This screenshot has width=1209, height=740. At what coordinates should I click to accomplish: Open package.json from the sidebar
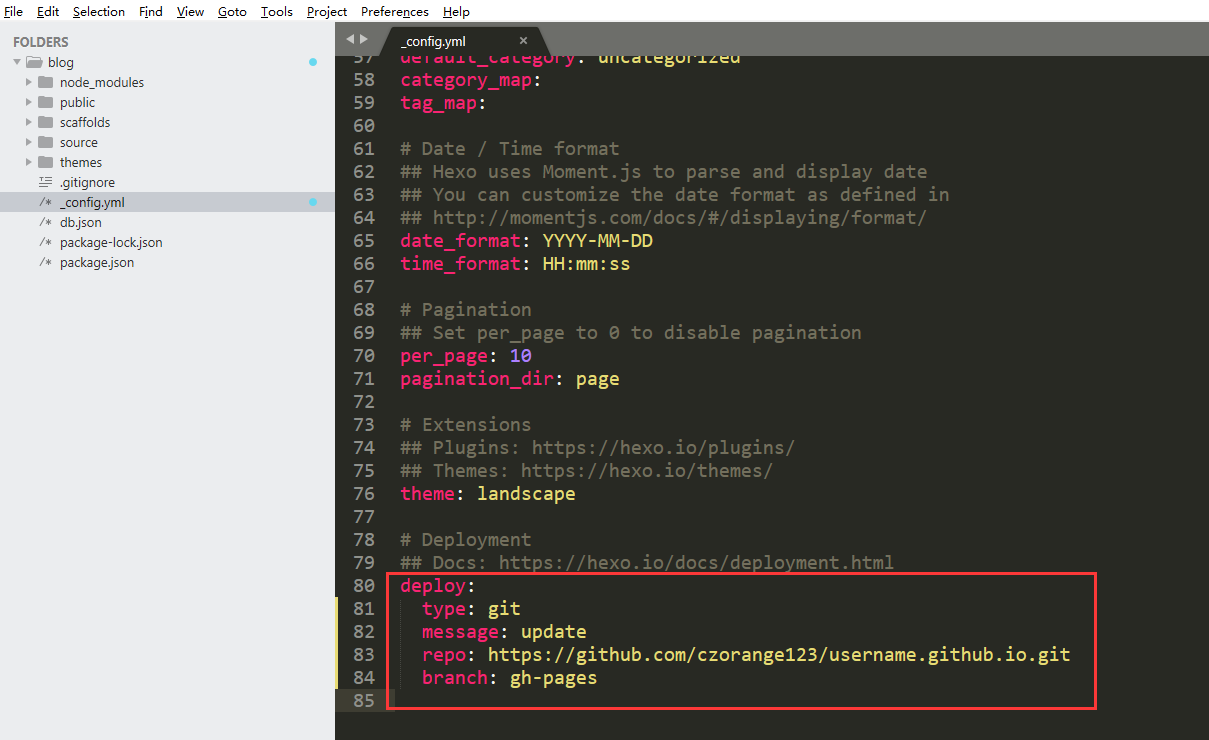pyautogui.click(x=96, y=262)
